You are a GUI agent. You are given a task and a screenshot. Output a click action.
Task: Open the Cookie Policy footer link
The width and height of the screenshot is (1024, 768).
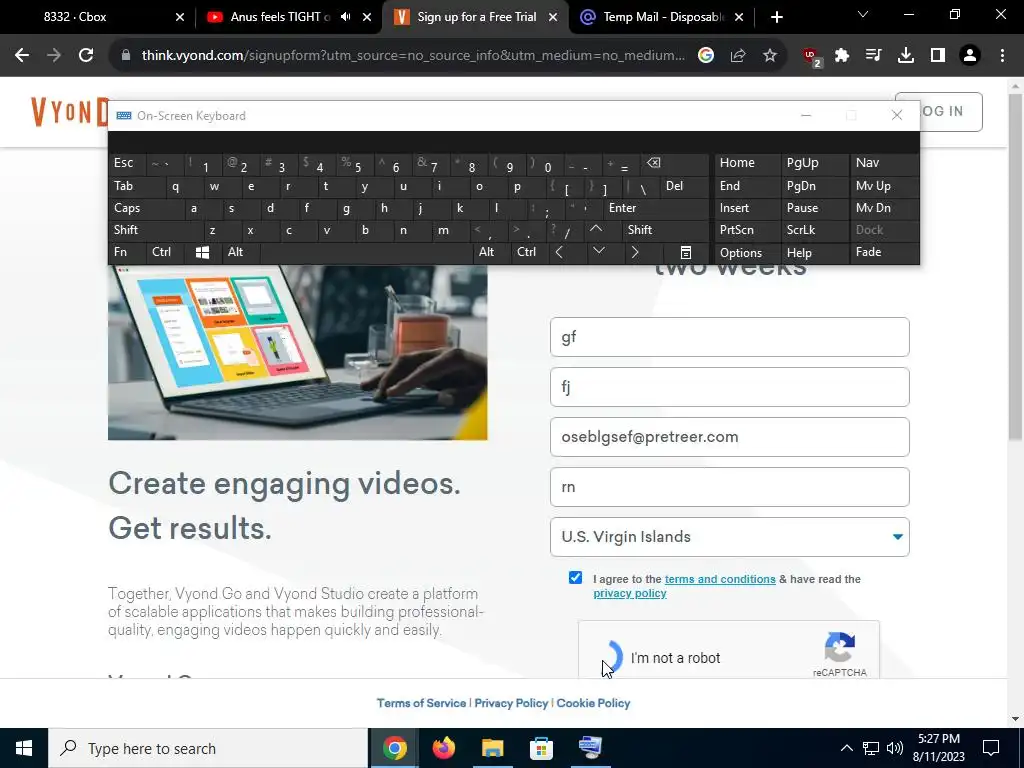point(593,703)
